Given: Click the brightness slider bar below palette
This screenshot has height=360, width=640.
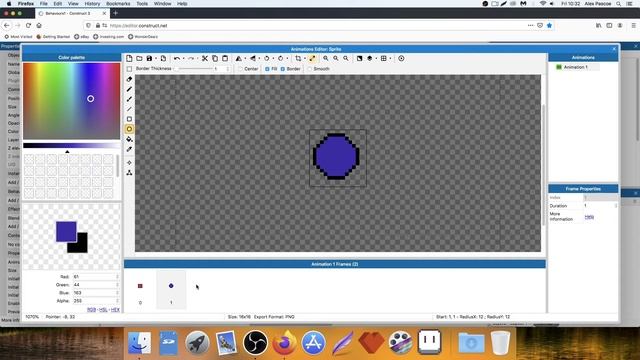Looking at the screenshot, I should [x=71, y=145].
